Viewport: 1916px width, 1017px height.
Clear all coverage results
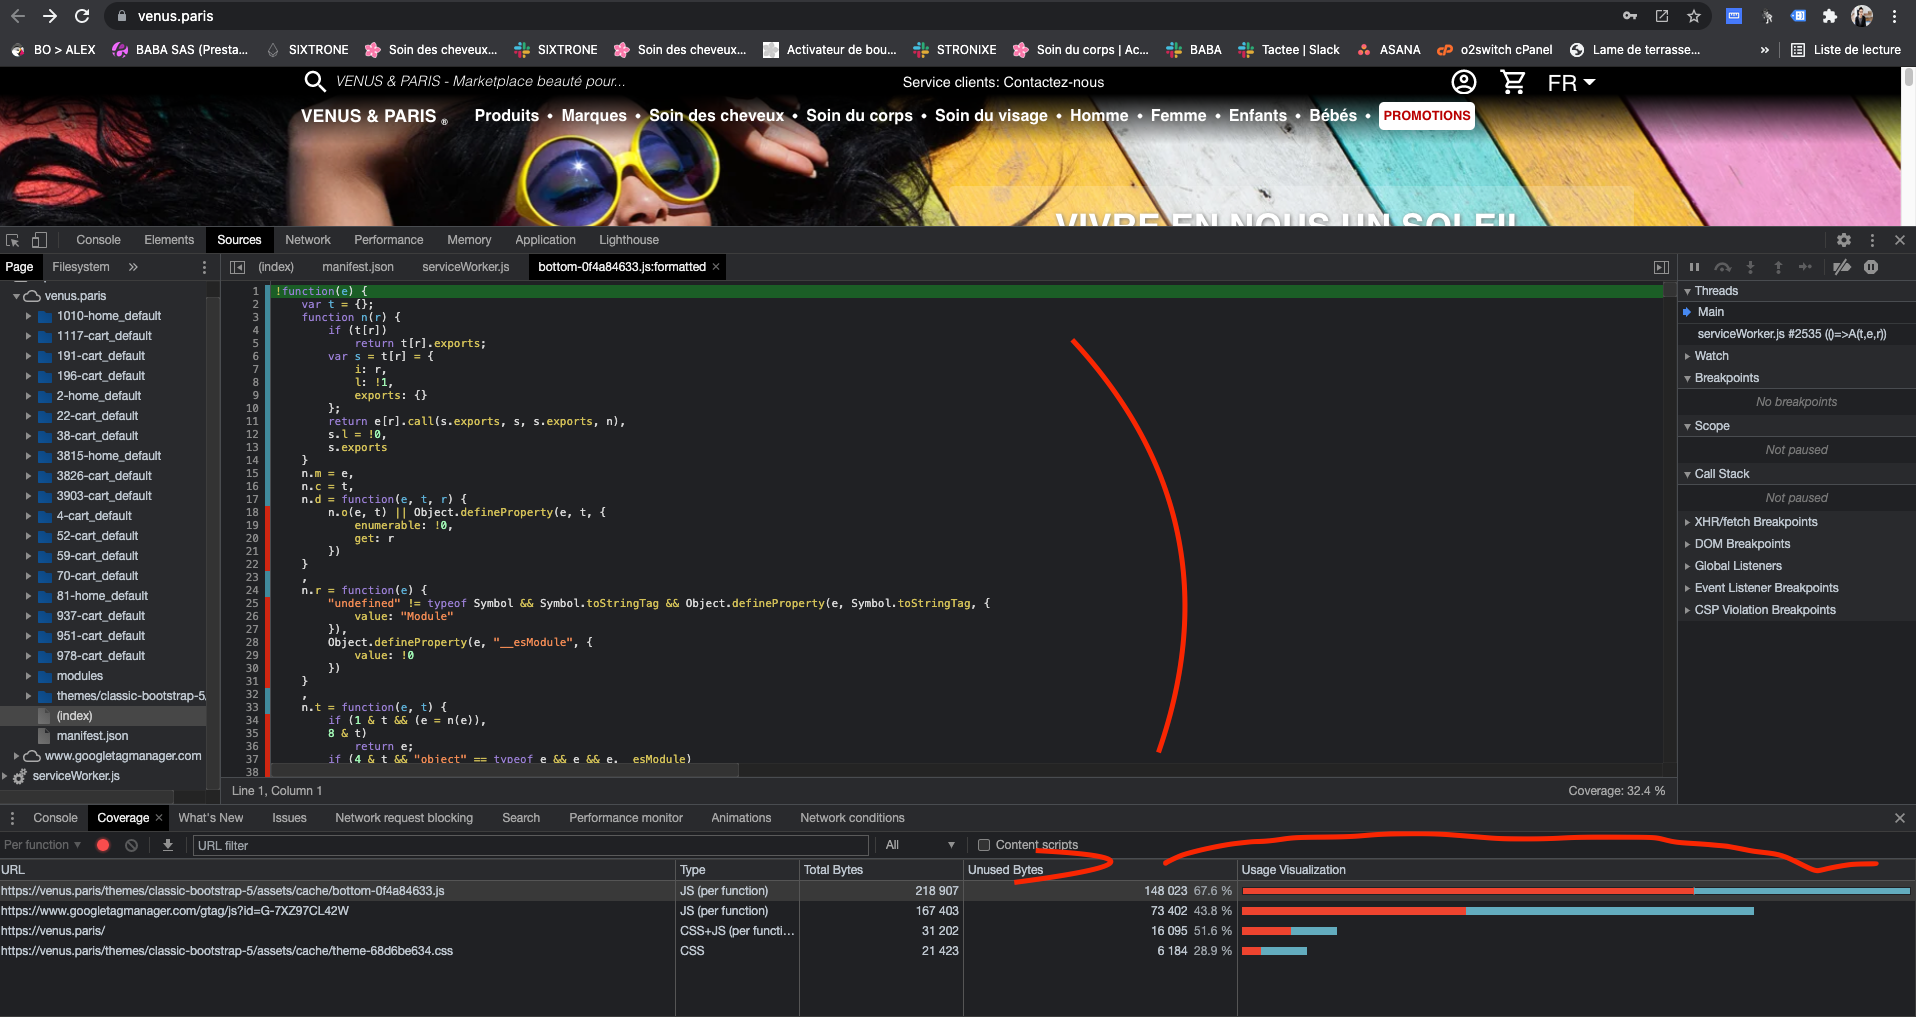(131, 845)
